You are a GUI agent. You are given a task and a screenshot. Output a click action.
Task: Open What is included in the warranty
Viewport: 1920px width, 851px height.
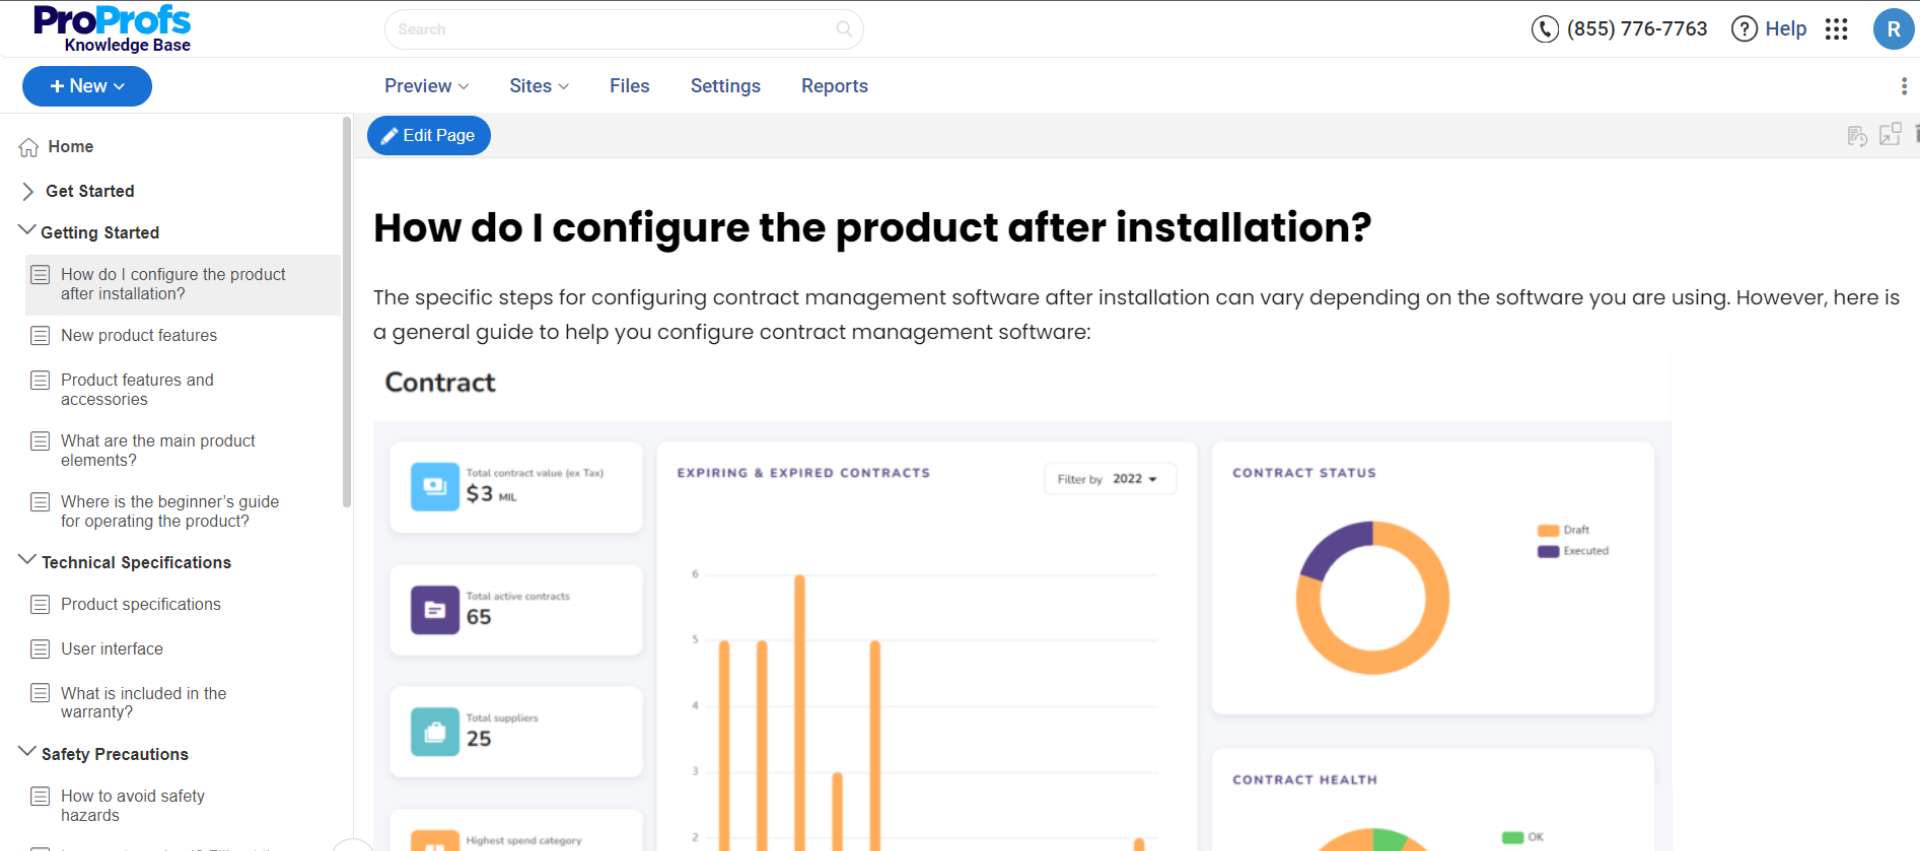144,703
